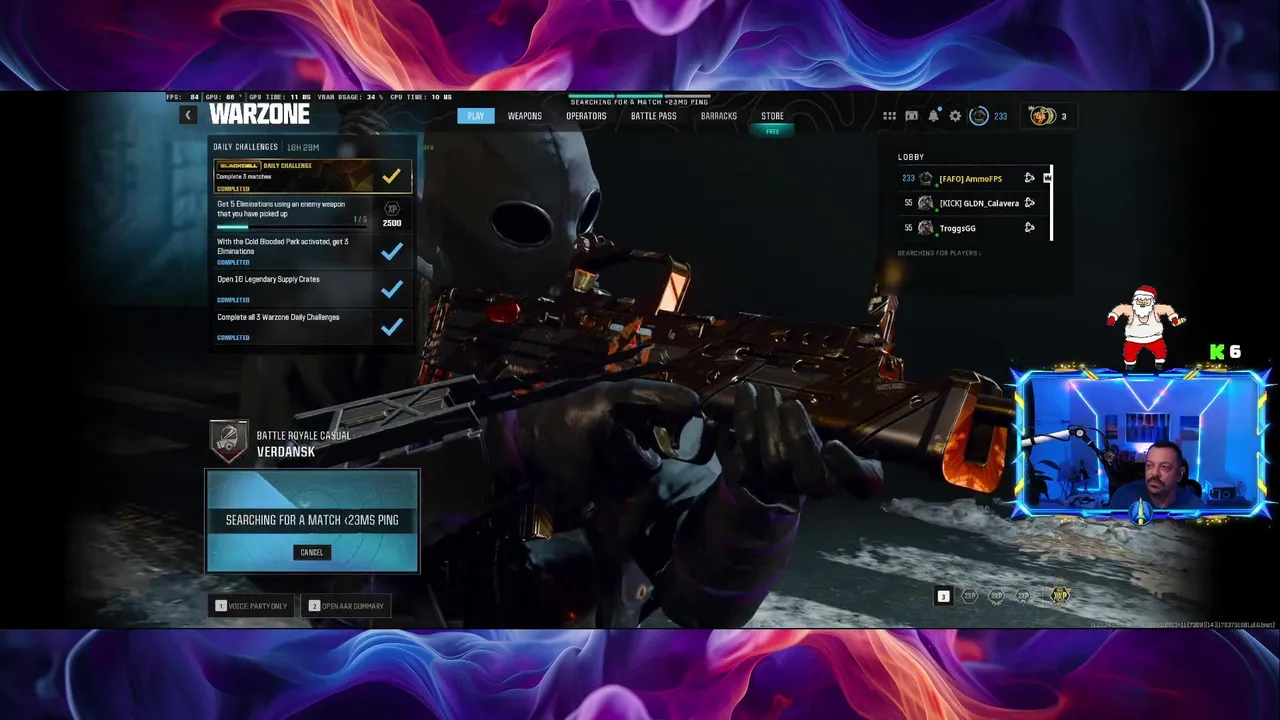Click the party leader crown icon
This screenshot has height=720, width=1280.
(1047, 178)
